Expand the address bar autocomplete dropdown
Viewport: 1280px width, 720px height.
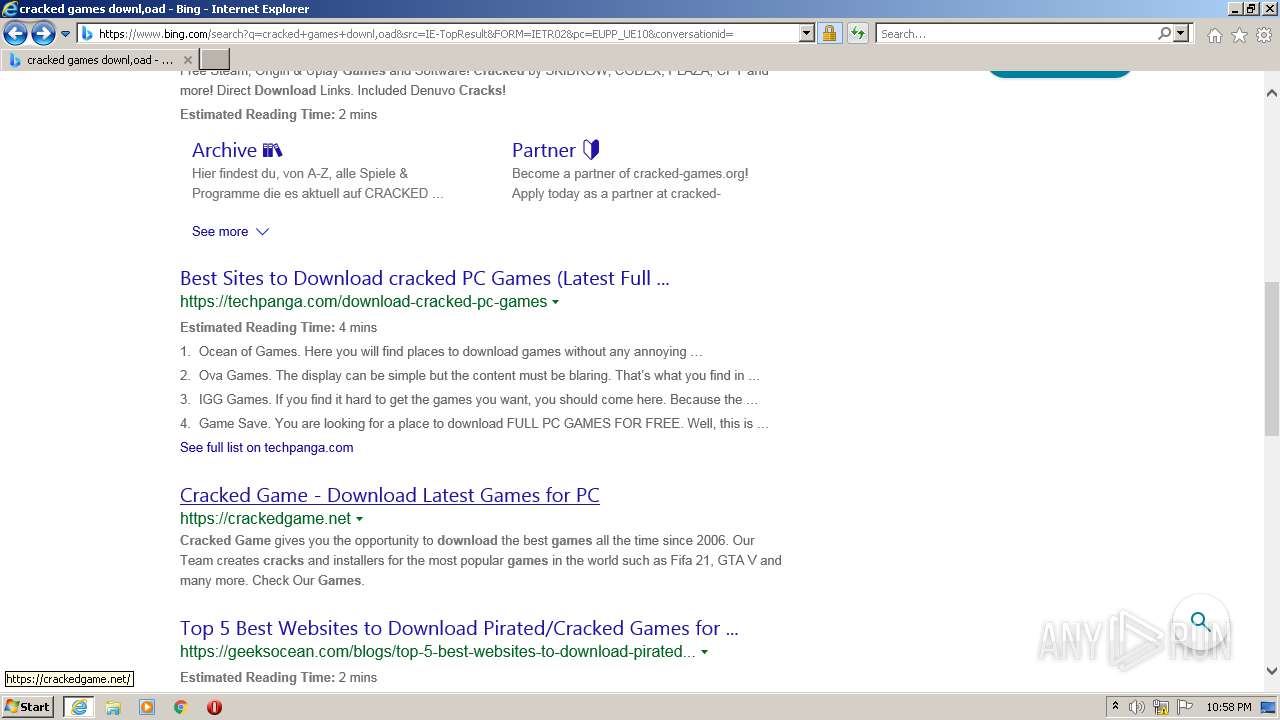pos(807,34)
